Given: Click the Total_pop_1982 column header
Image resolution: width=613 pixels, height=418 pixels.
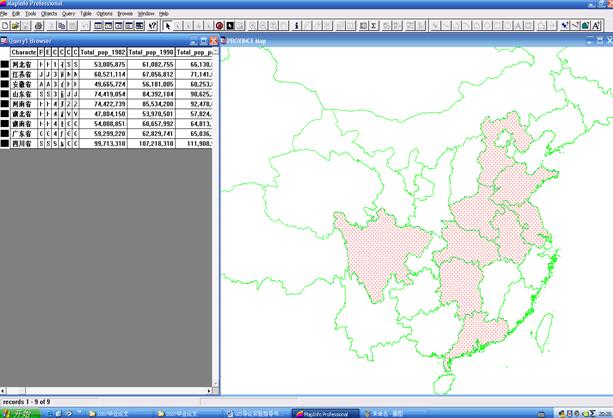Looking at the screenshot, I should [x=102, y=50].
